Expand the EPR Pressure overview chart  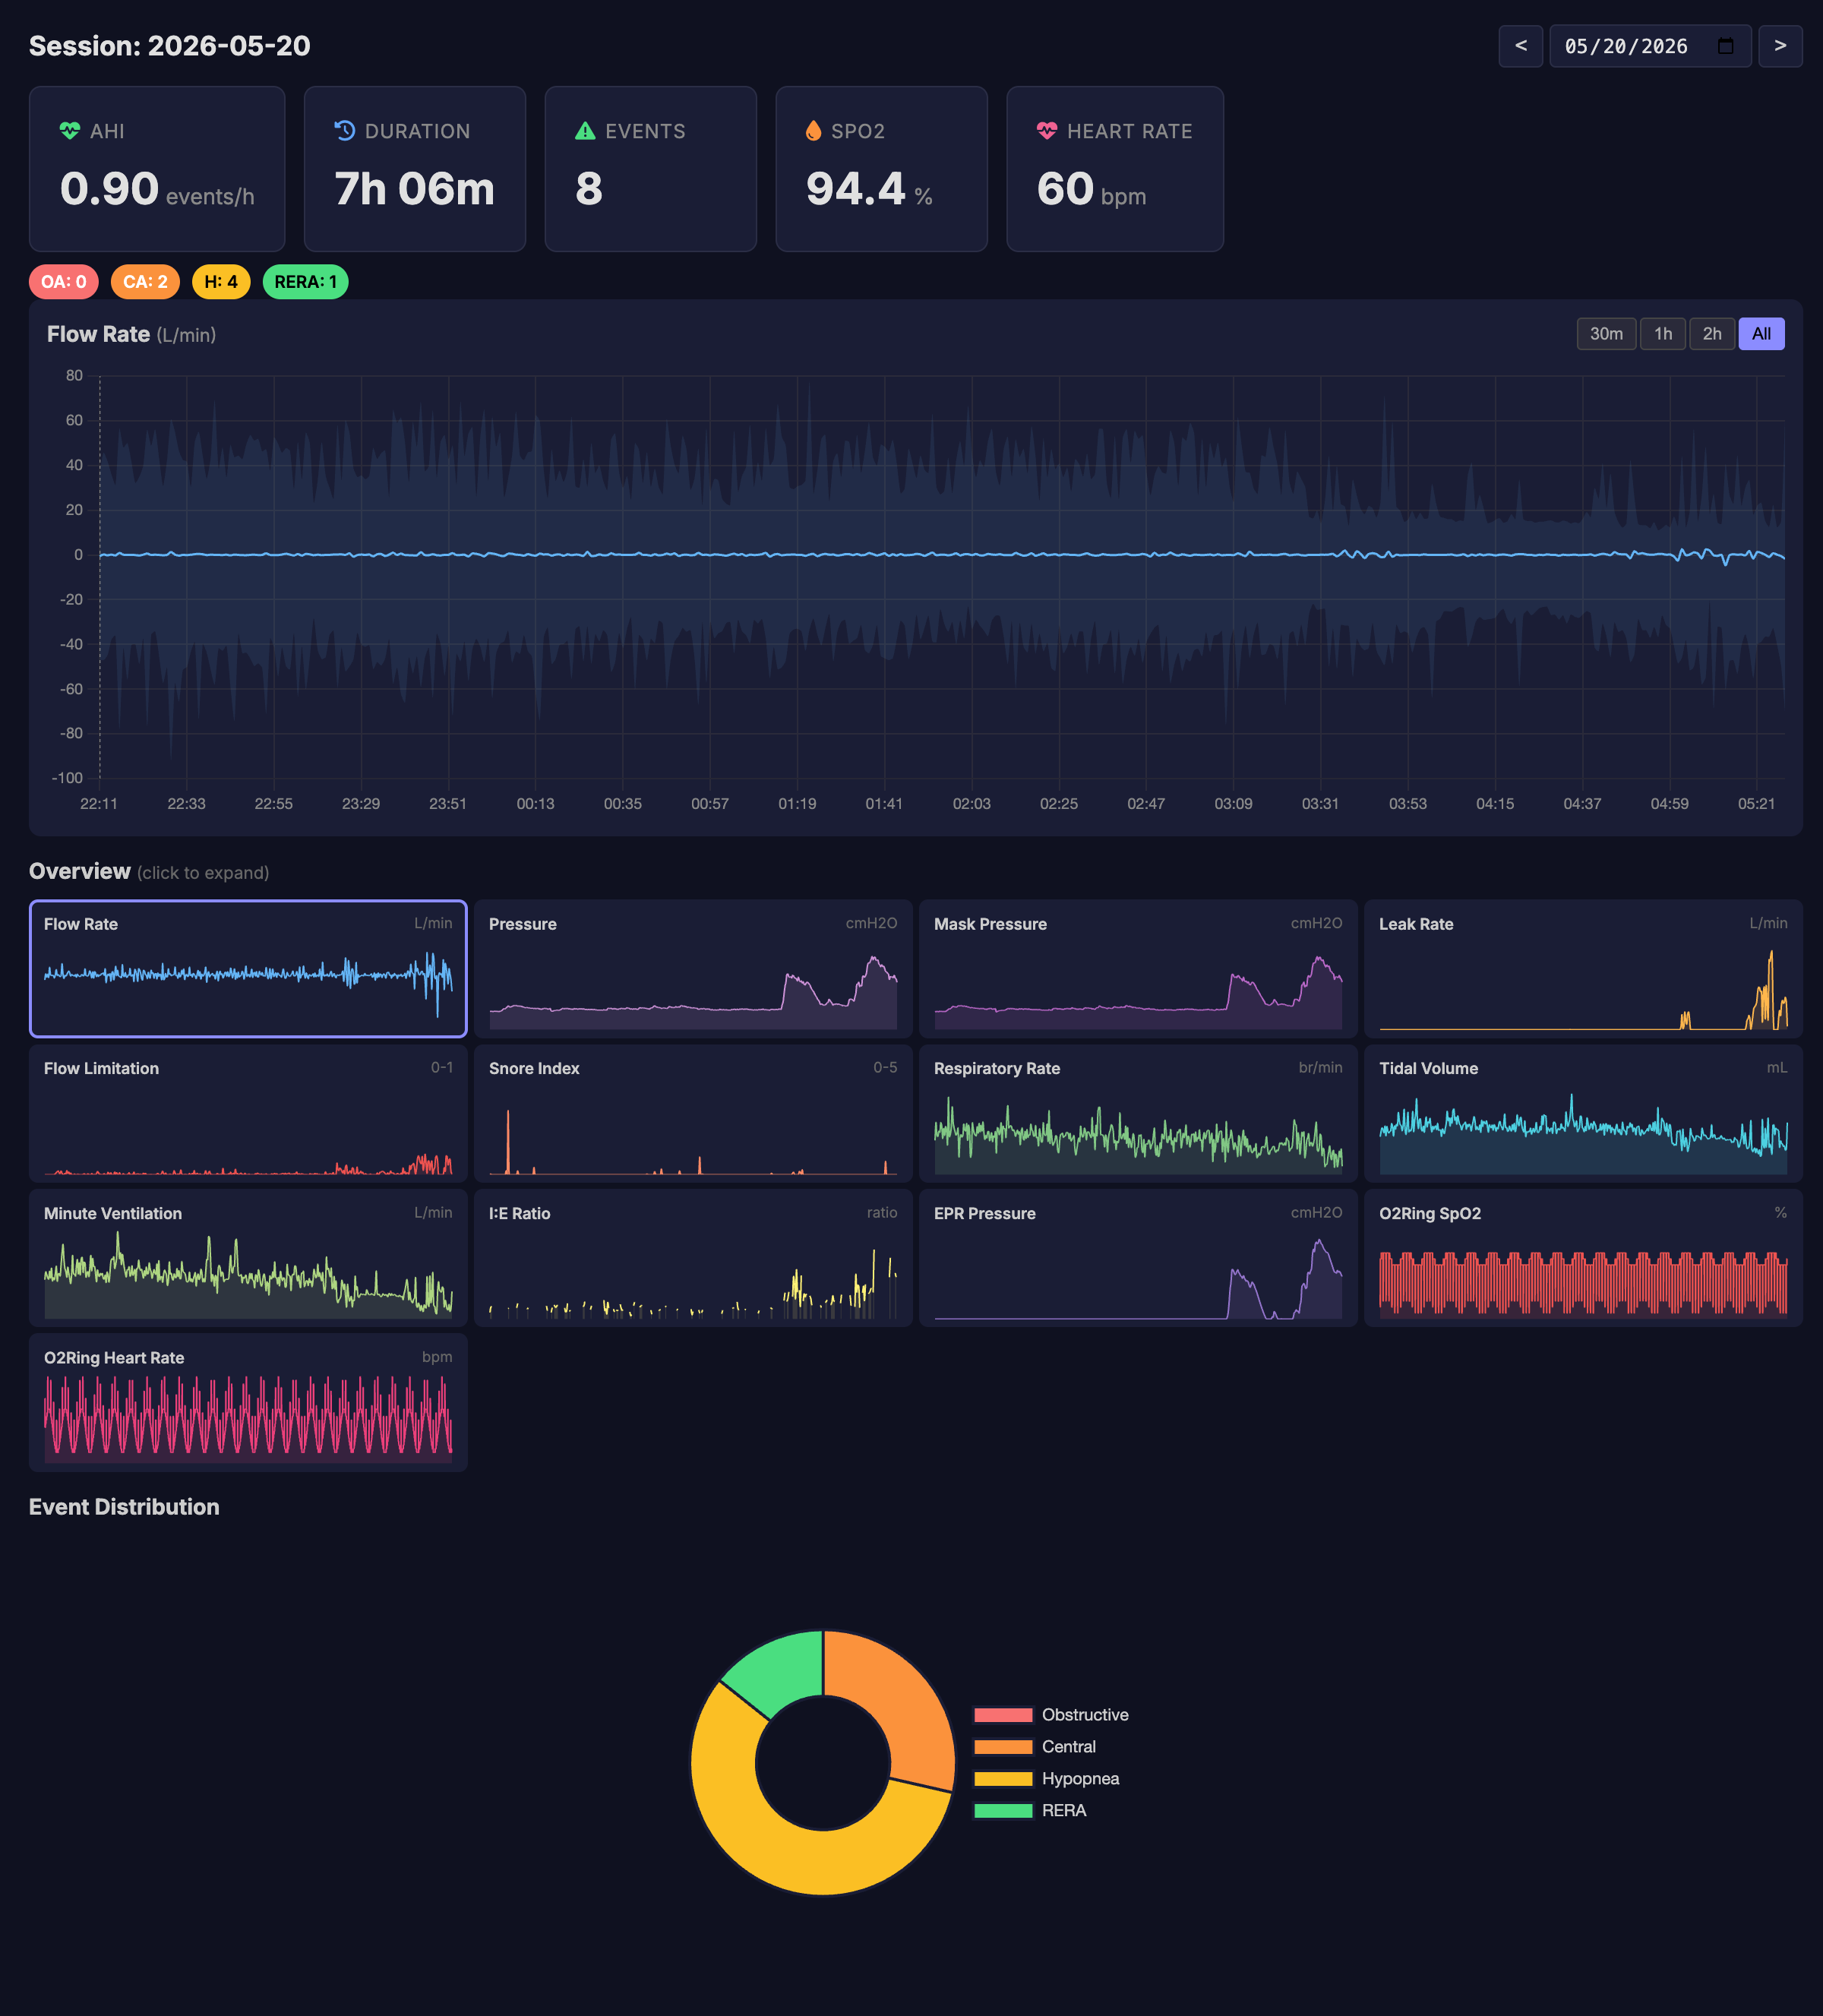(x=1138, y=1258)
